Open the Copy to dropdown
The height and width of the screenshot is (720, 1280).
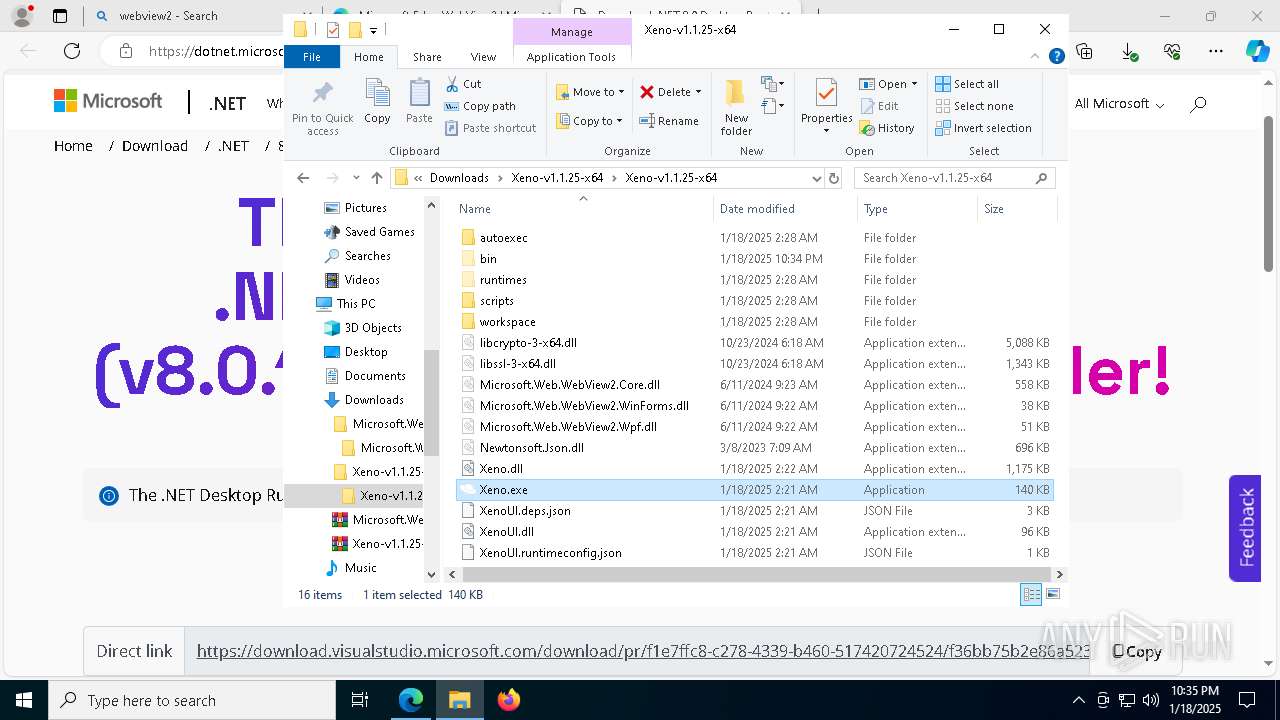[x=590, y=121]
